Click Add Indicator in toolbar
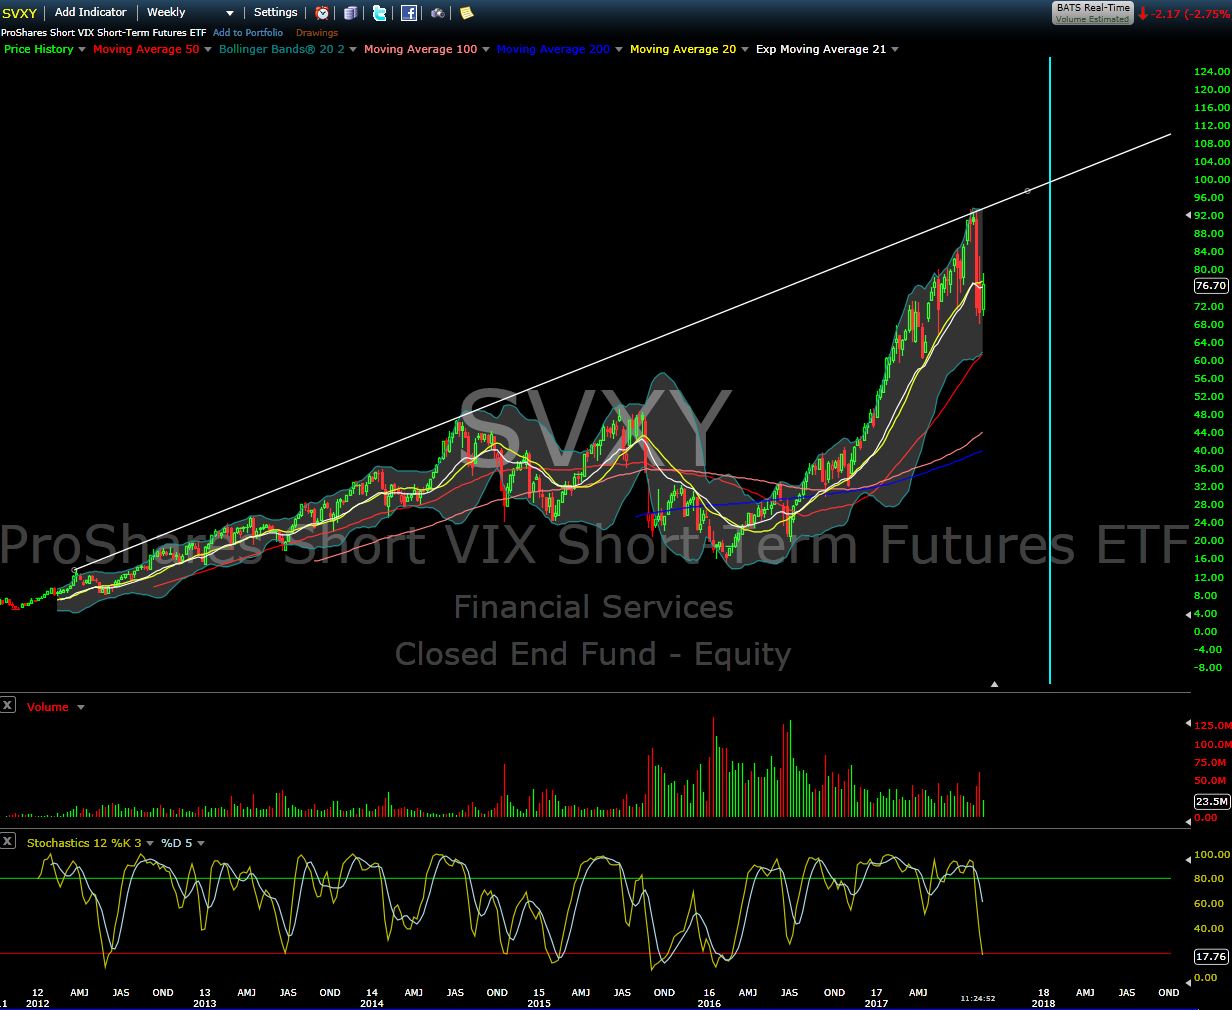Viewport: 1232px width, 1010px height. (90, 13)
